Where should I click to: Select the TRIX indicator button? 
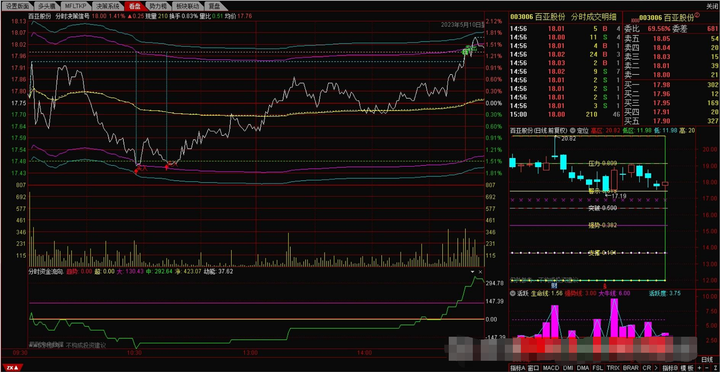pos(613,368)
